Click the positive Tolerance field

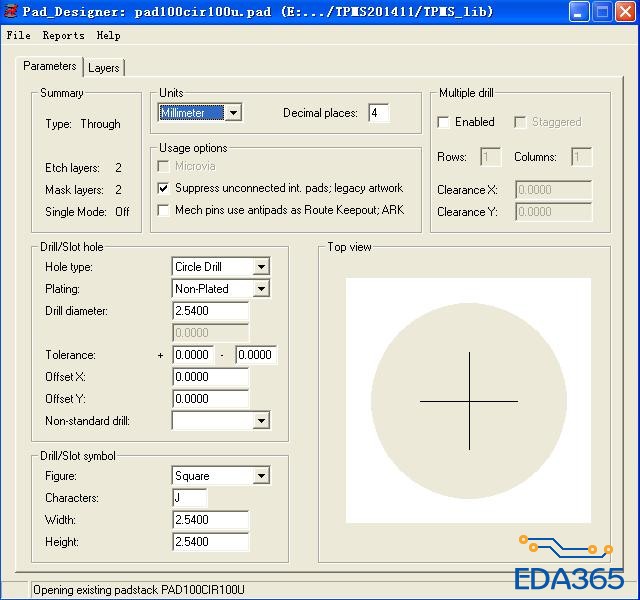pos(193,355)
